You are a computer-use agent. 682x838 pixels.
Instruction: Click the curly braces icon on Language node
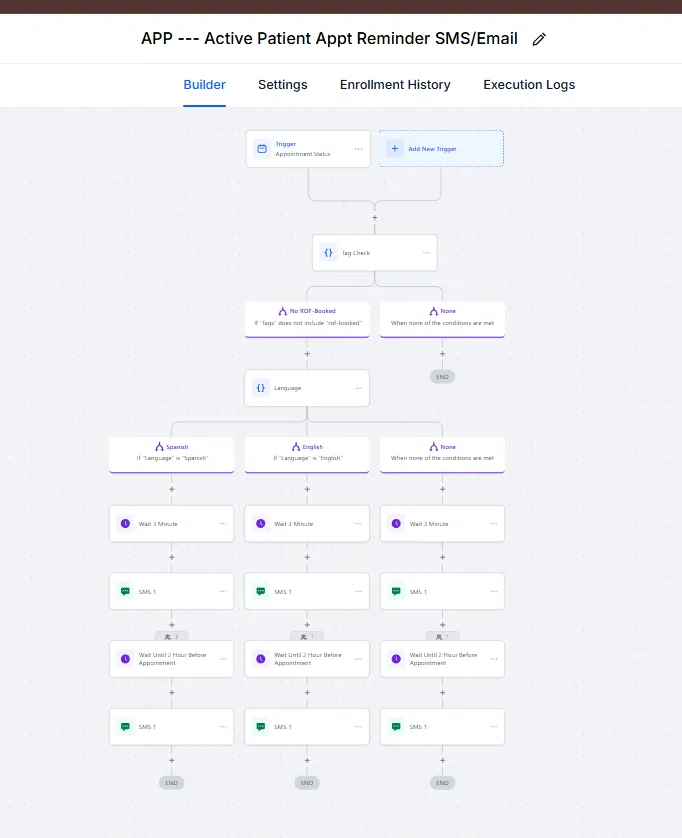tap(261, 388)
